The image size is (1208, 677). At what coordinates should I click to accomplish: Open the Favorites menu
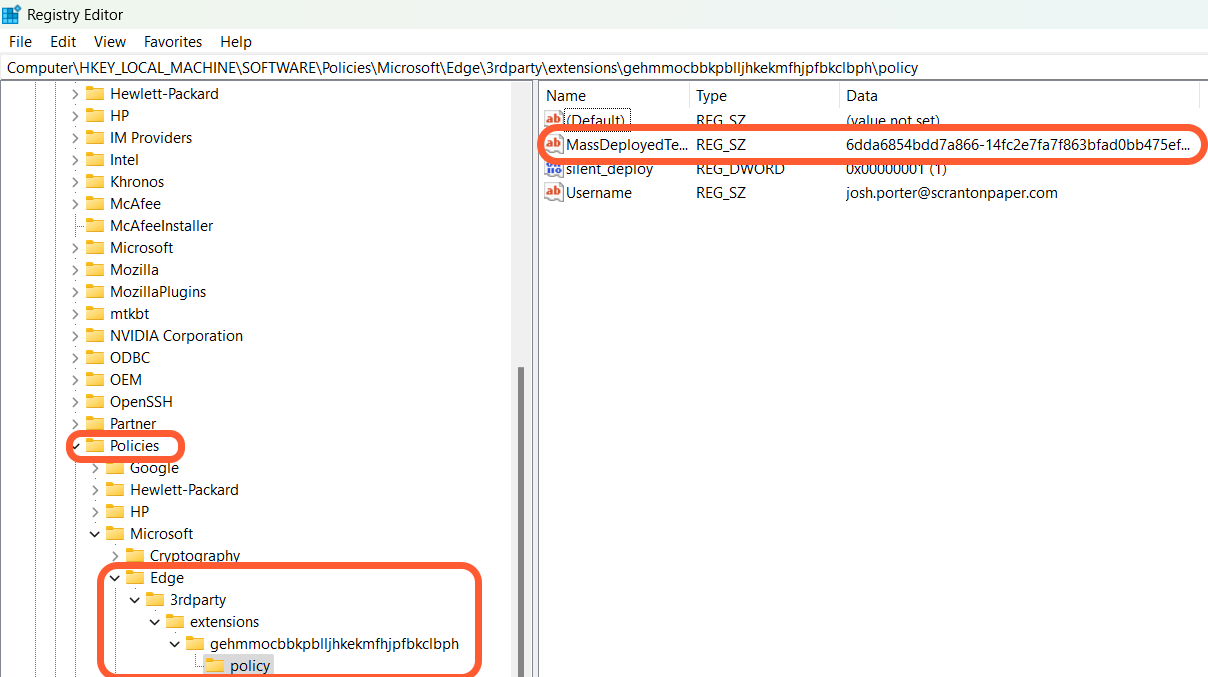click(173, 42)
